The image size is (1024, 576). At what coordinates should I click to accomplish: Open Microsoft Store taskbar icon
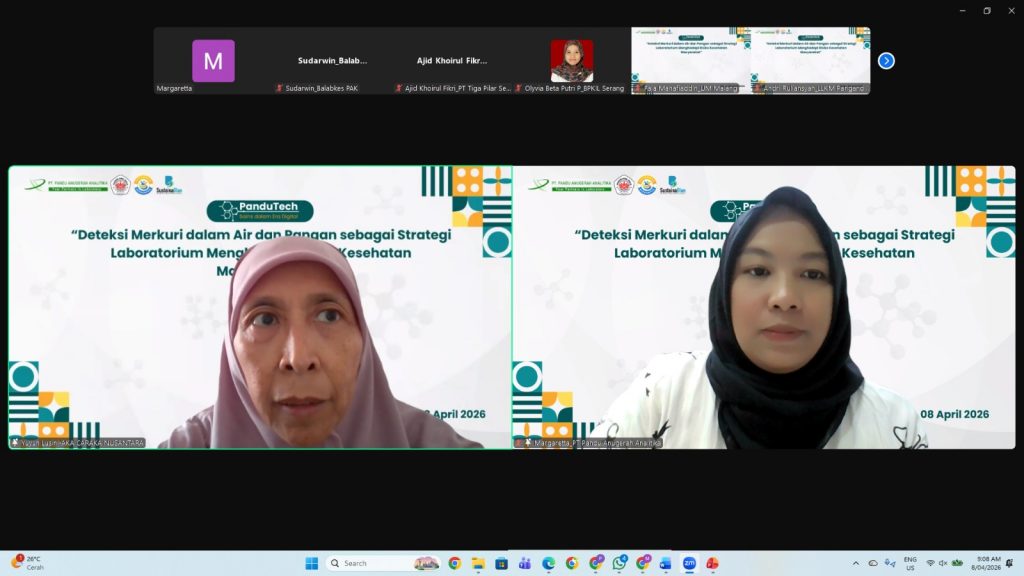501,563
